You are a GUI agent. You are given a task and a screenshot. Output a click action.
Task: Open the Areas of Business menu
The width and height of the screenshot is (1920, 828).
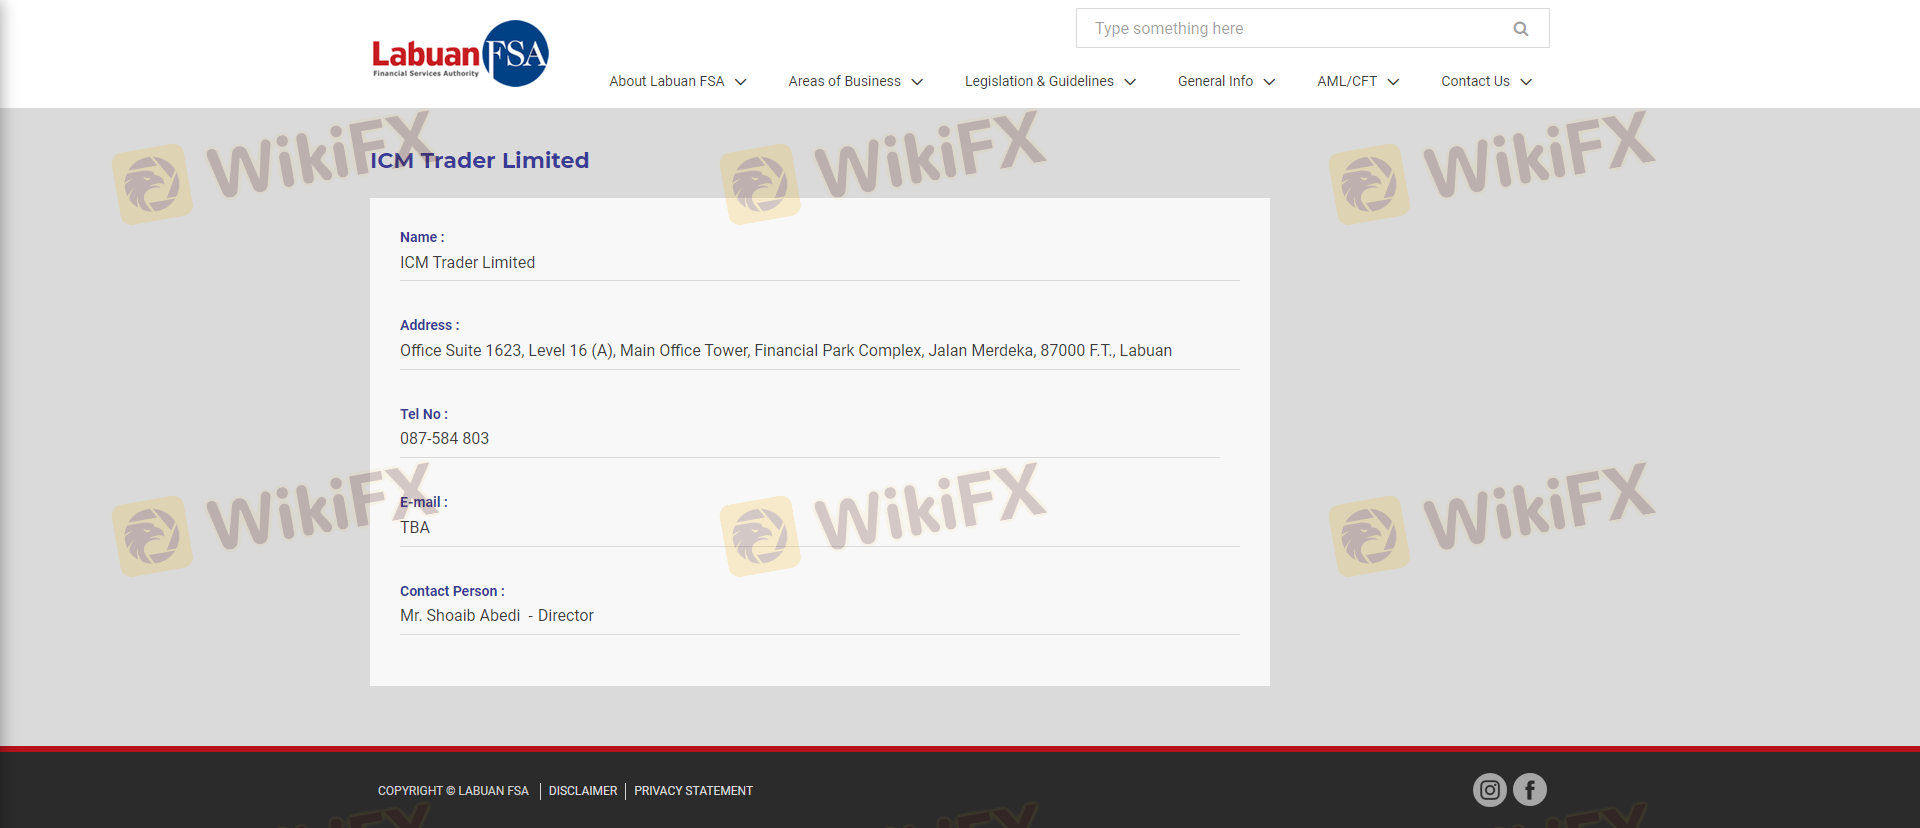point(844,81)
